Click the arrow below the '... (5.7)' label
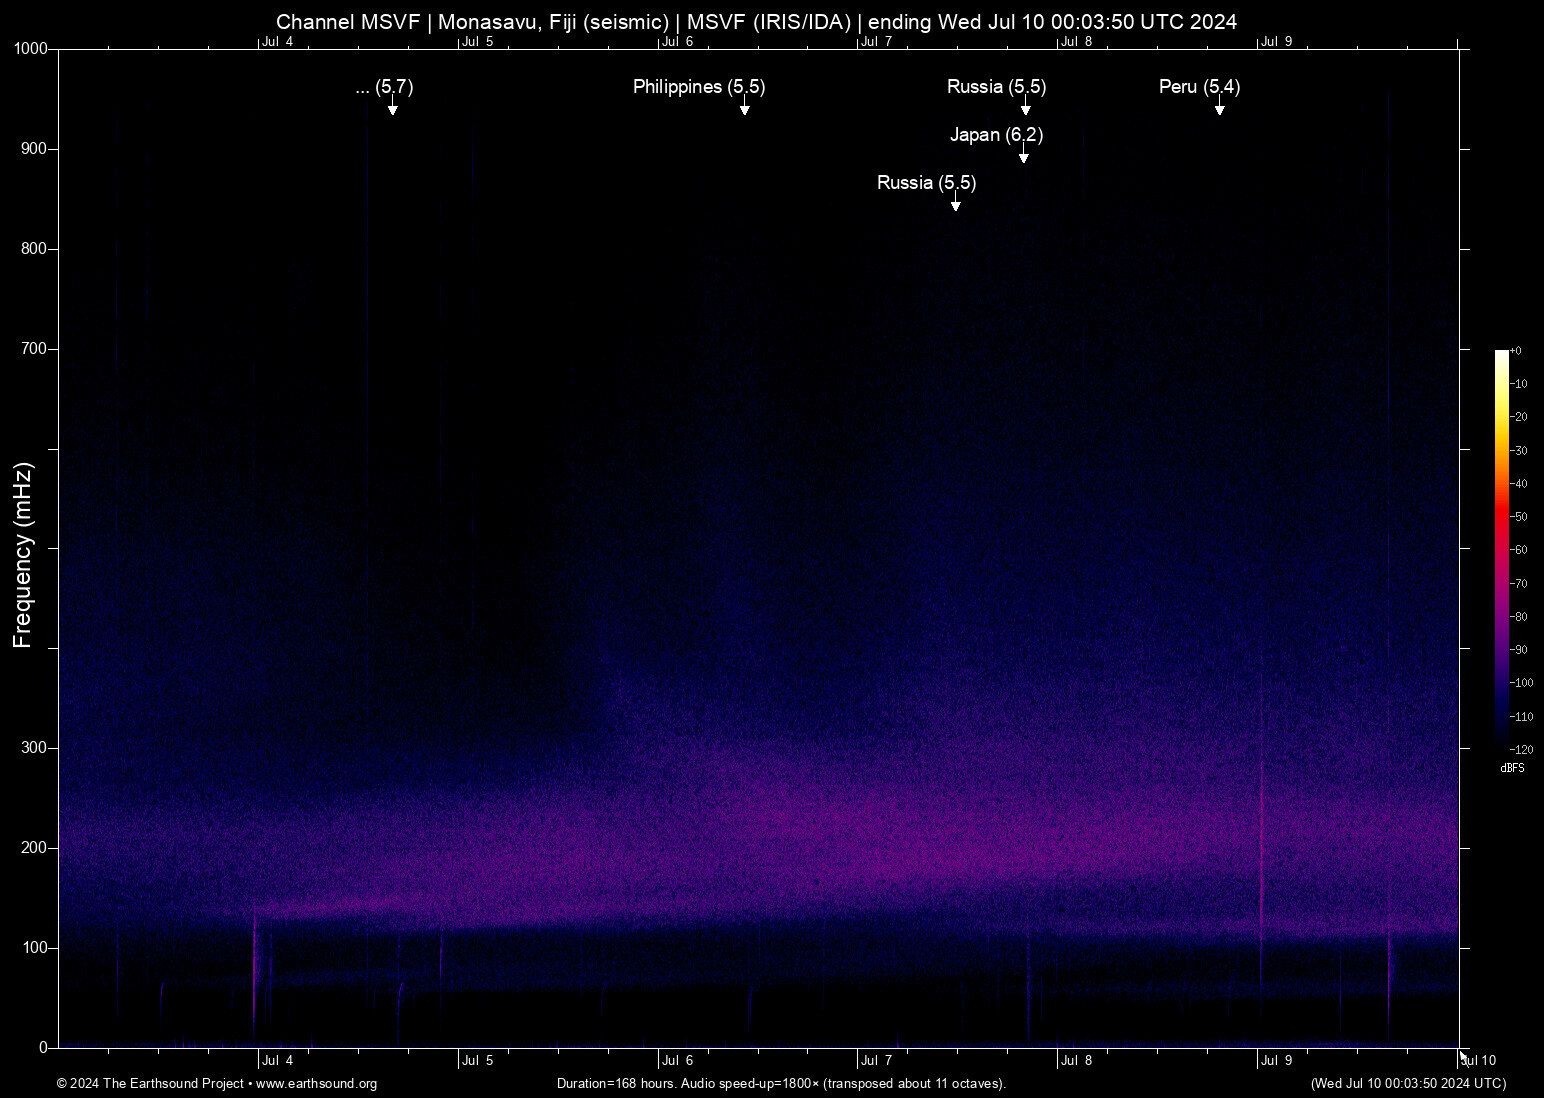Viewport: 1544px width, 1098px height. pos(392,109)
